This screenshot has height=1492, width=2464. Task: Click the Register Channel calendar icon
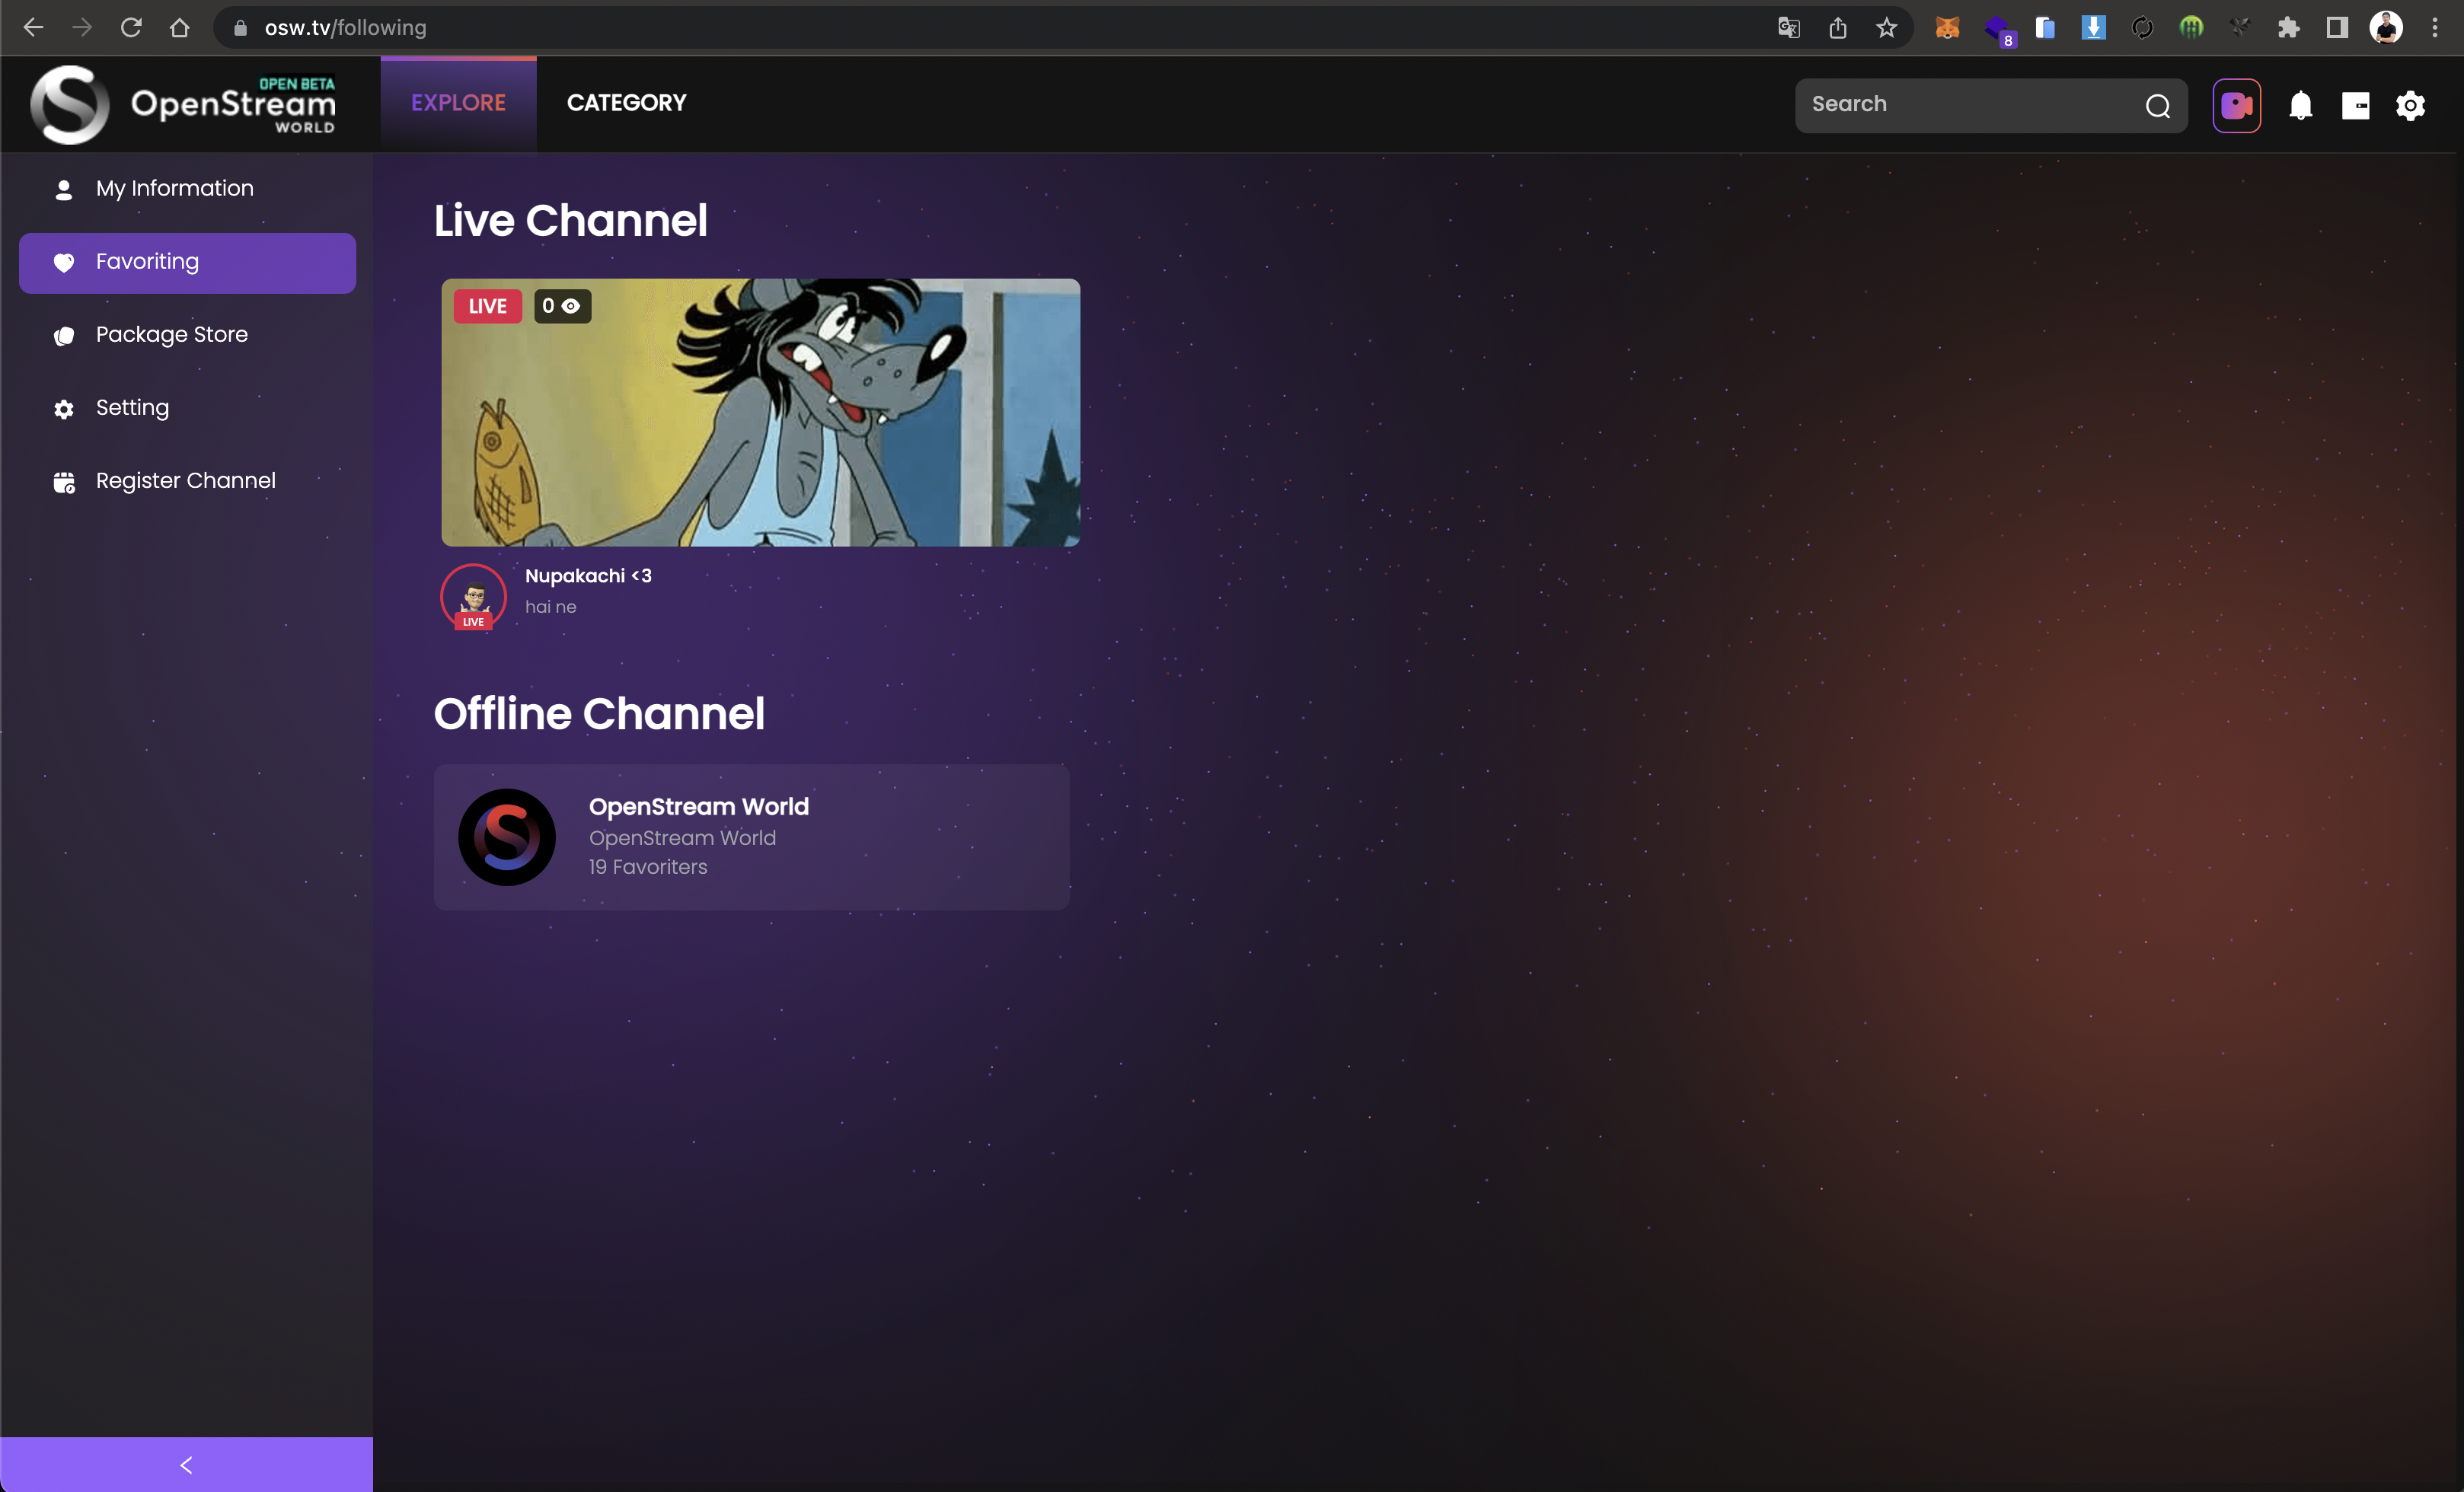[64, 482]
